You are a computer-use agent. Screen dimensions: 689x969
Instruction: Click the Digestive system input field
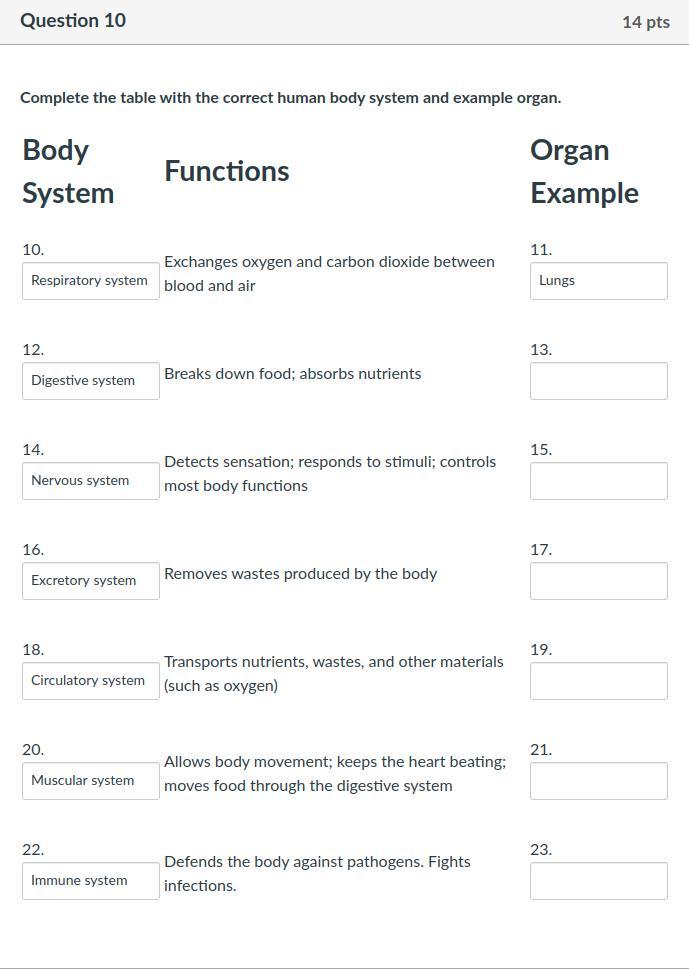pos(90,381)
